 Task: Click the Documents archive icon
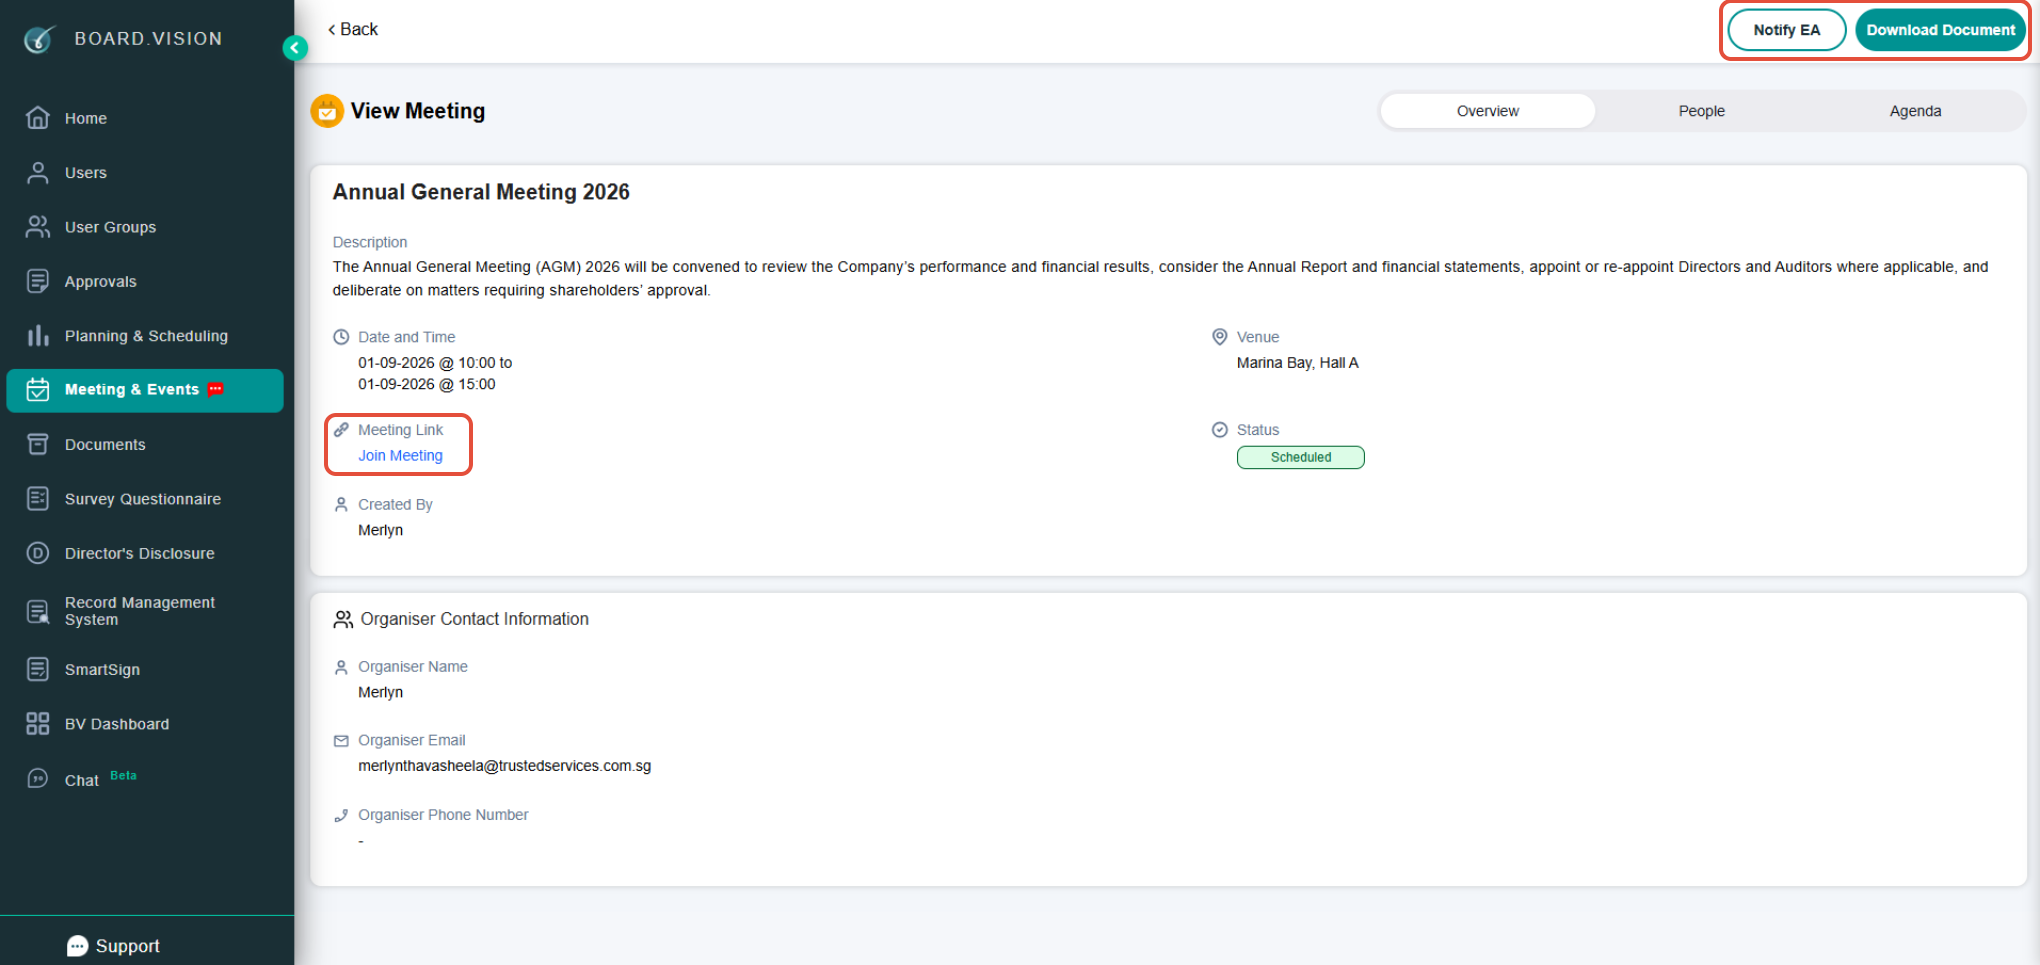click(x=38, y=444)
